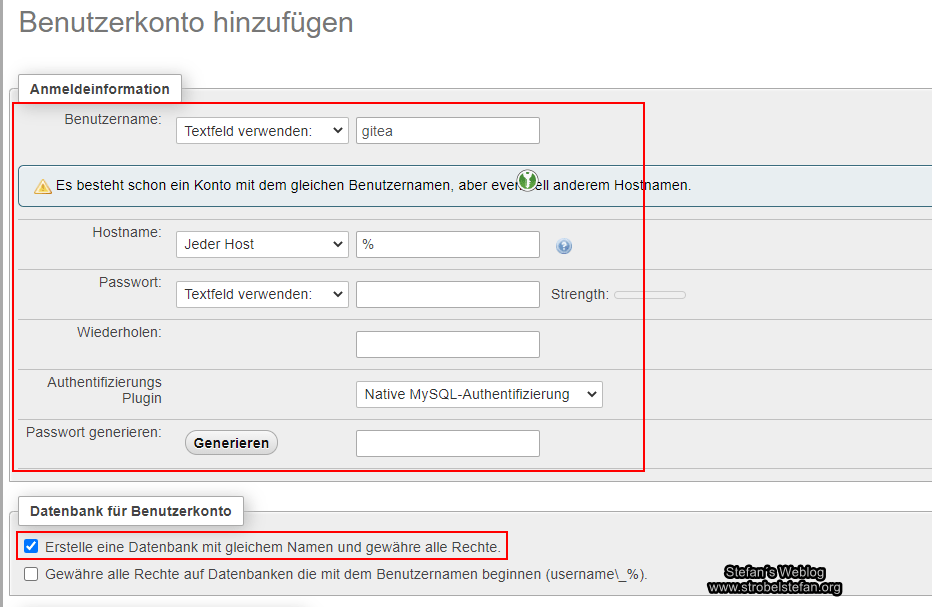932x607 pixels.
Task: Click the 'Datenbank für Benutzerkonto' section label
Action: click(x=130, y=511)
